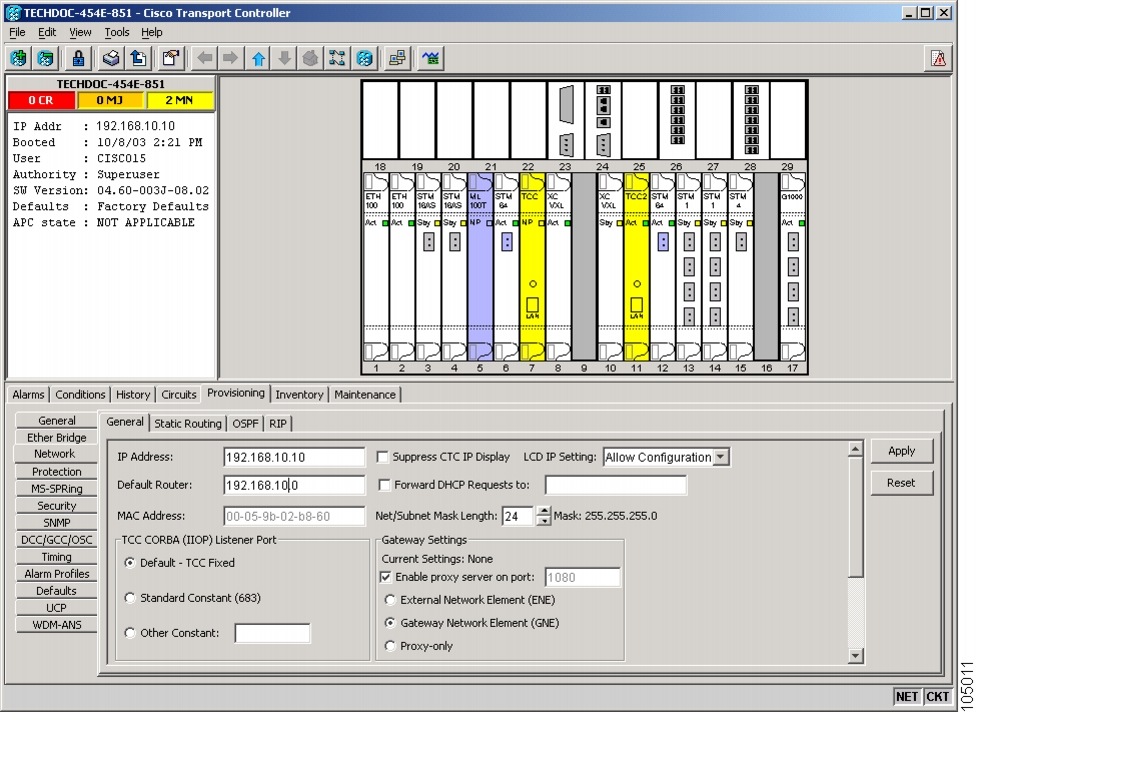Click the grayed back arrow icon
The image size is (1146, 764).
[205, 58]
